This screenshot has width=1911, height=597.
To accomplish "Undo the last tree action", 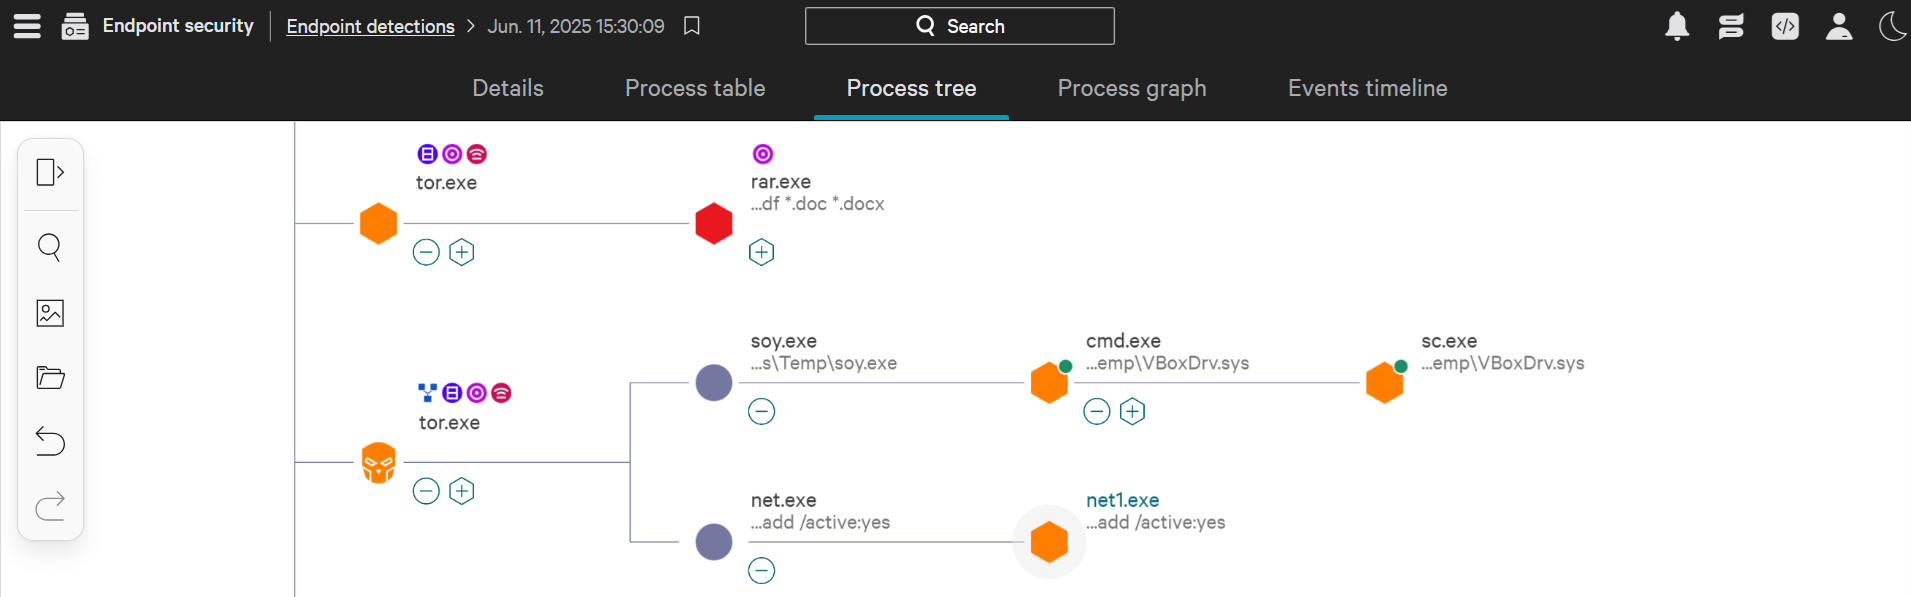I will tap(50, 441).
